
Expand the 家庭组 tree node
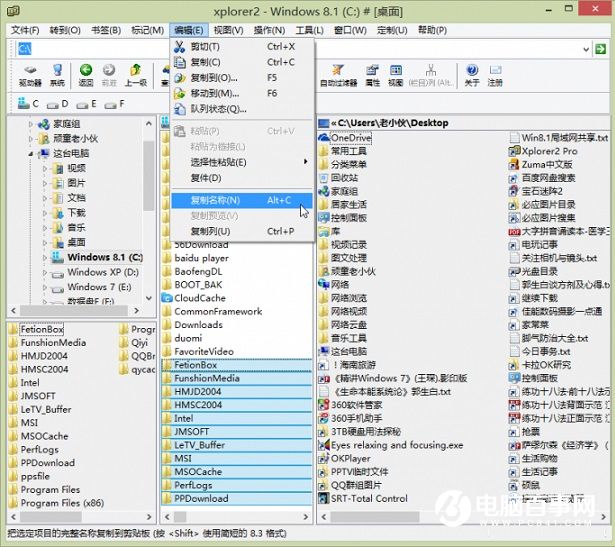pyautogui.click(x=31, y=124)
